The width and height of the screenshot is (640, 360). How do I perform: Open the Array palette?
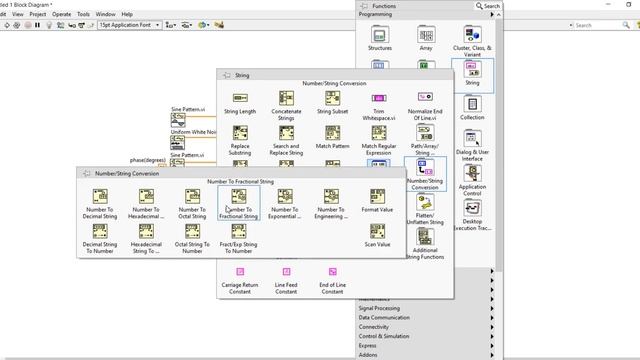[426, 38]
